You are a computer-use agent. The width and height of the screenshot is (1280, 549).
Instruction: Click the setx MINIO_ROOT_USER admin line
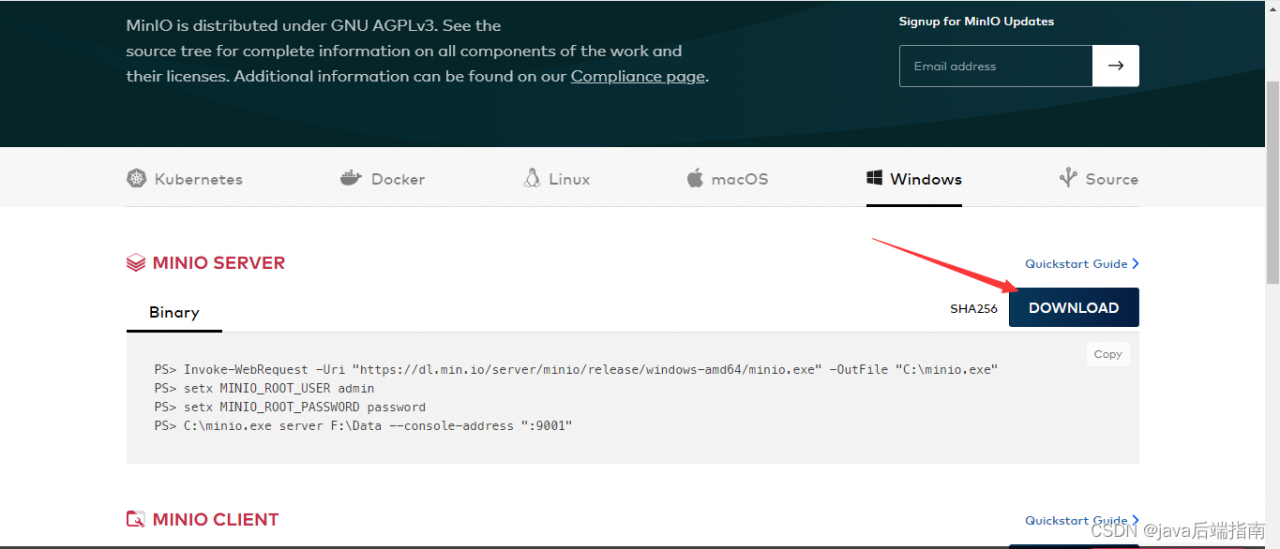[x=264, y=388]
